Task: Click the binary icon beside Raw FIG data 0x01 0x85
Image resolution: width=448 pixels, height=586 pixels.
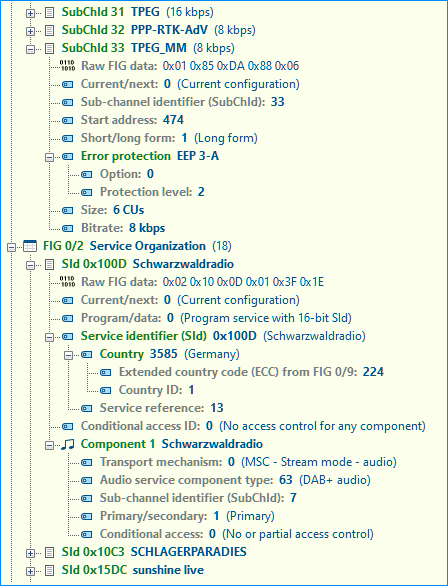Action: pyautogui.click(x=67, y=66)
